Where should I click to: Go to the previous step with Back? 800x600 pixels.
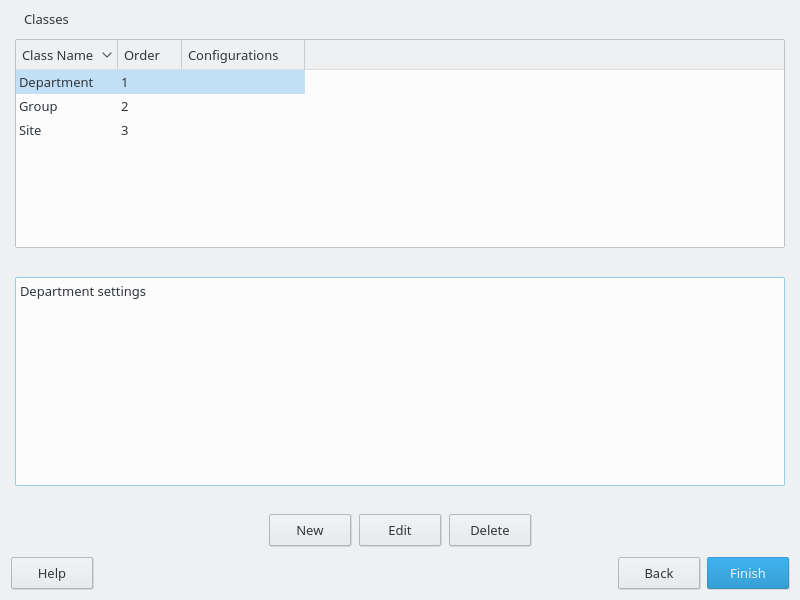click(x=659, y=574)
